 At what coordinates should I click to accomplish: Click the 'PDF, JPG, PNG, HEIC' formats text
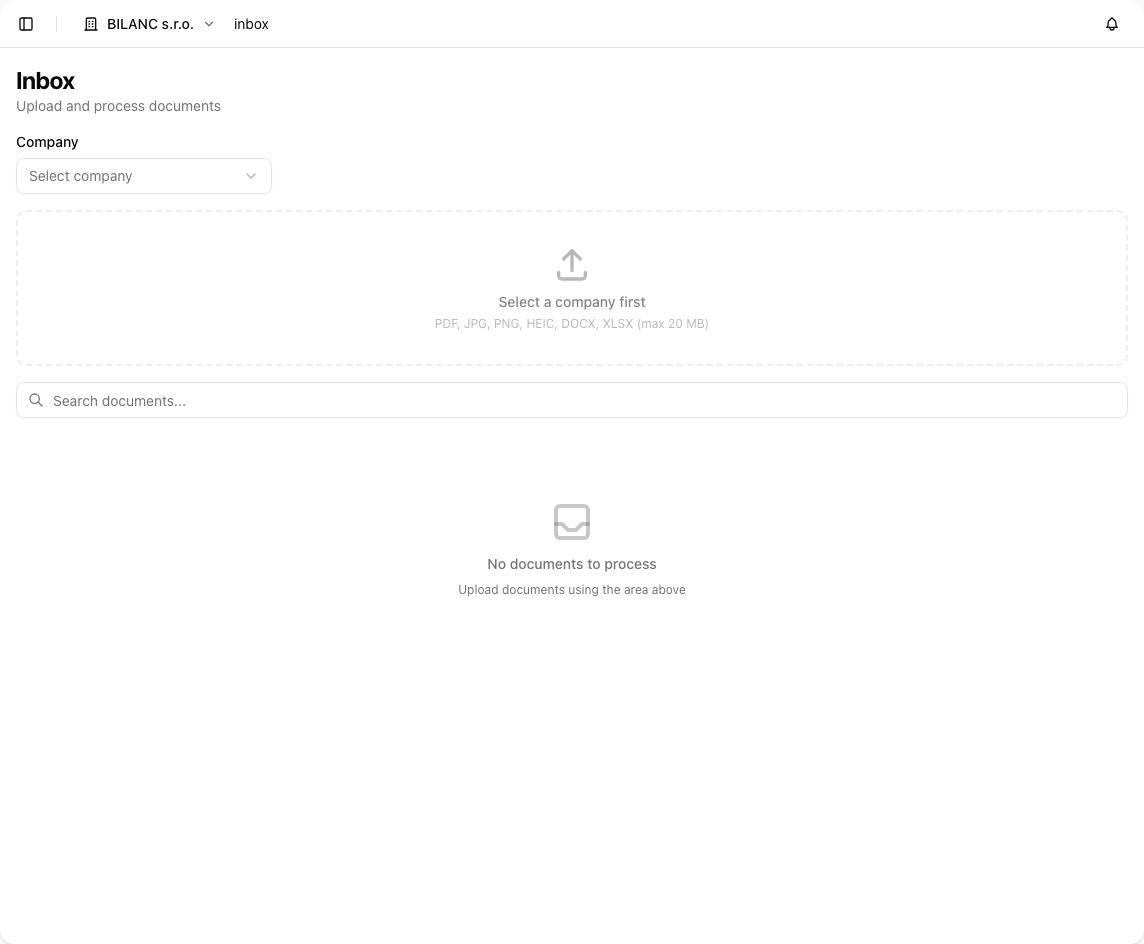pos(572,324)
